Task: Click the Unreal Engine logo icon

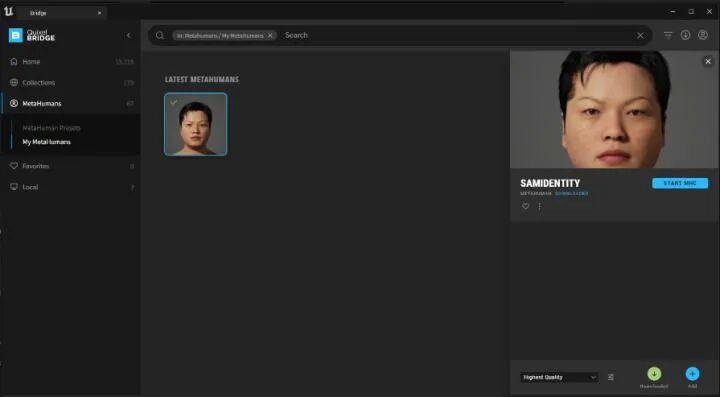Action: point(8,11)
